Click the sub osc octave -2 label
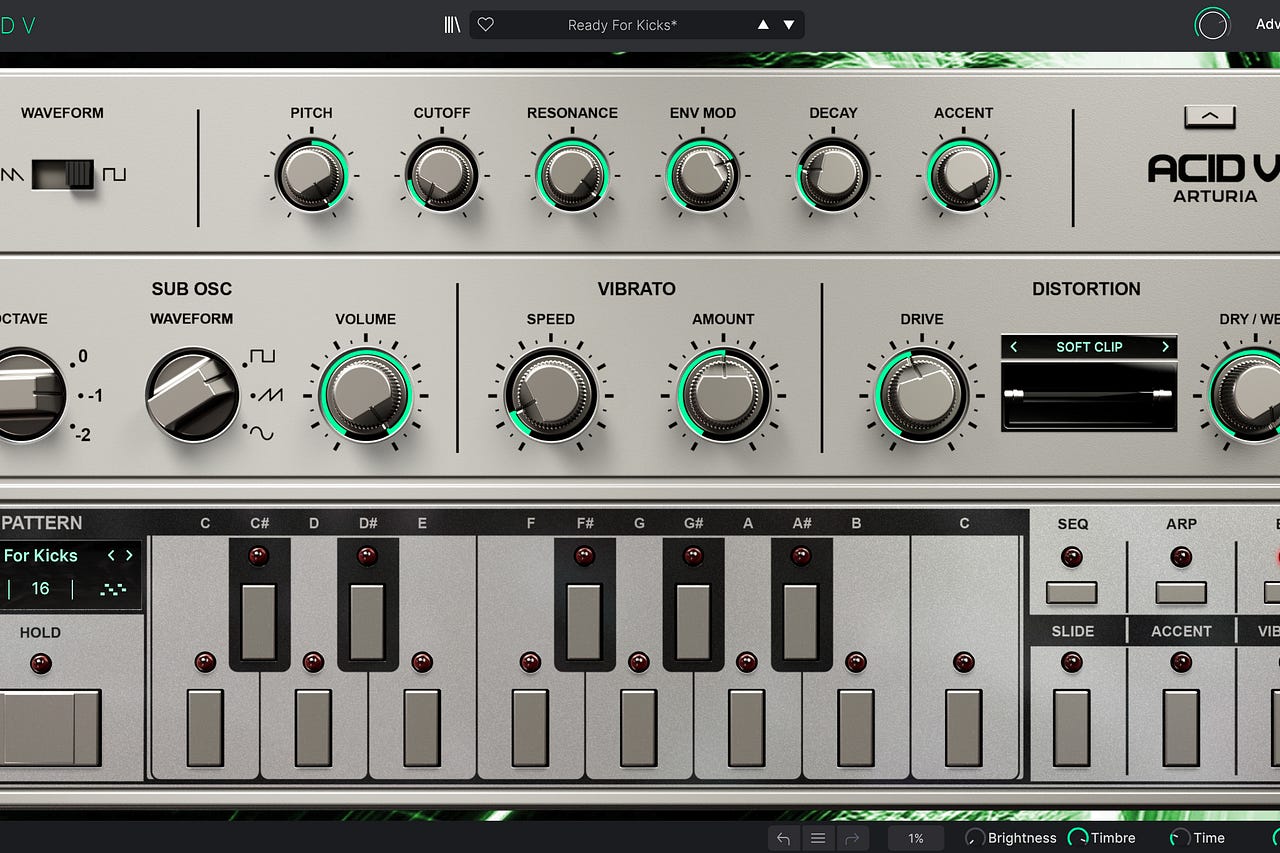This screenshot has width=1280, height=853. (x=82, y=434)
